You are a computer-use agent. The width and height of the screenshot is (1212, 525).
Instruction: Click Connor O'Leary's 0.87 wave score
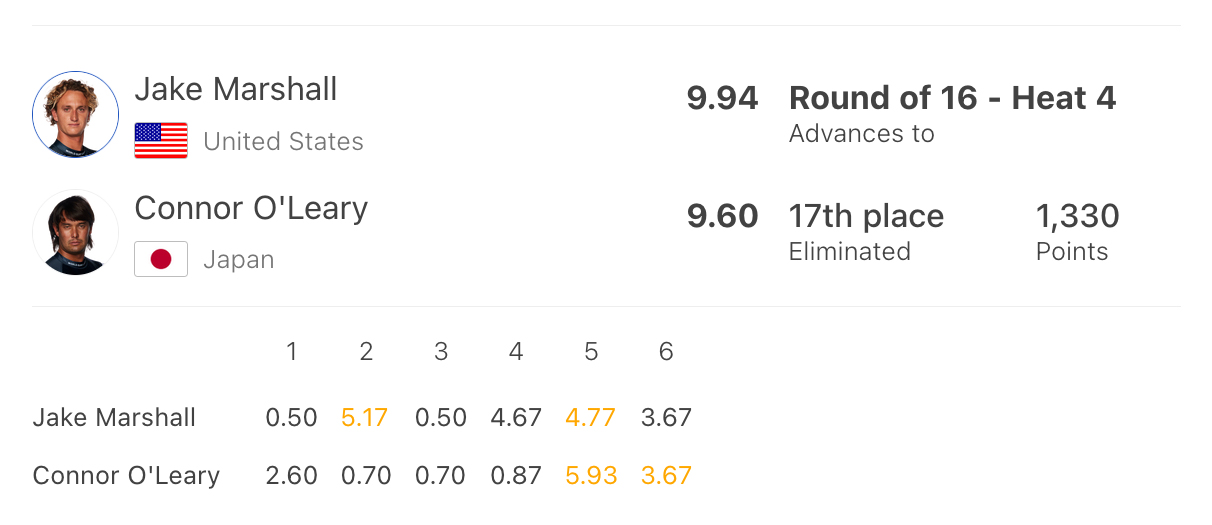pyautogui.click(x=516, y=475)
